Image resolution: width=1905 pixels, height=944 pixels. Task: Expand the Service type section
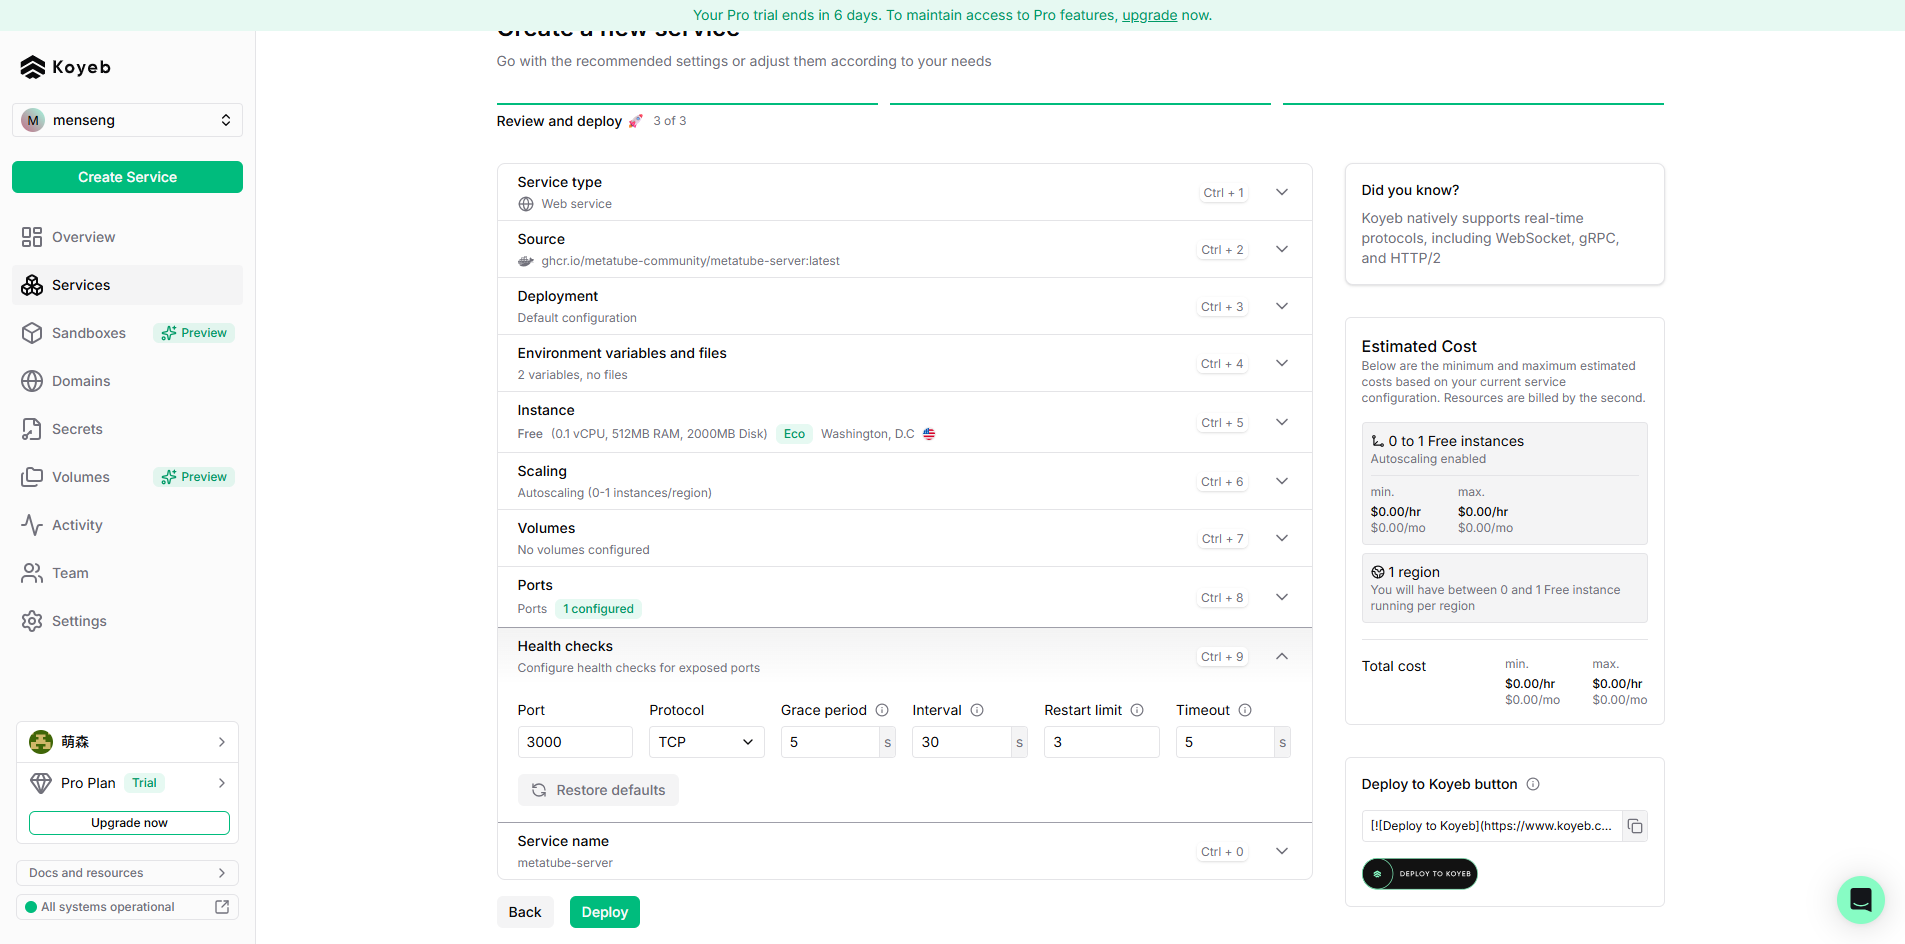(x=1281, y=192)
